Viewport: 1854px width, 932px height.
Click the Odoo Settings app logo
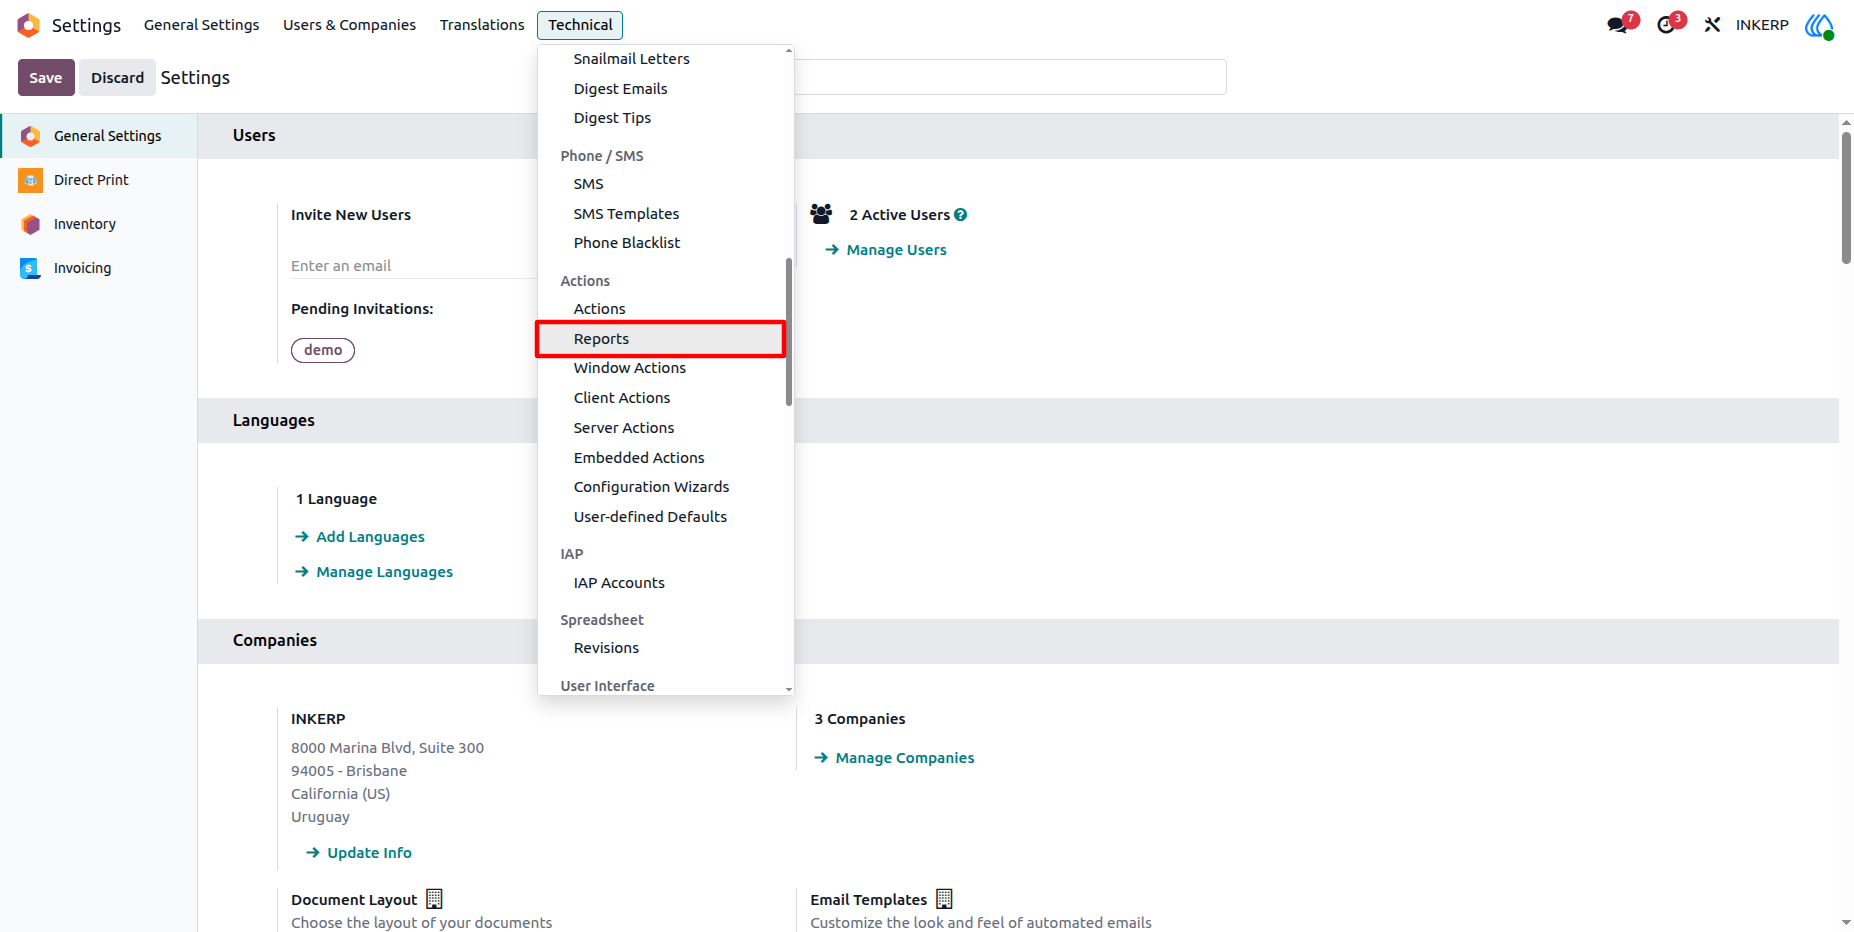coord(29,25)
